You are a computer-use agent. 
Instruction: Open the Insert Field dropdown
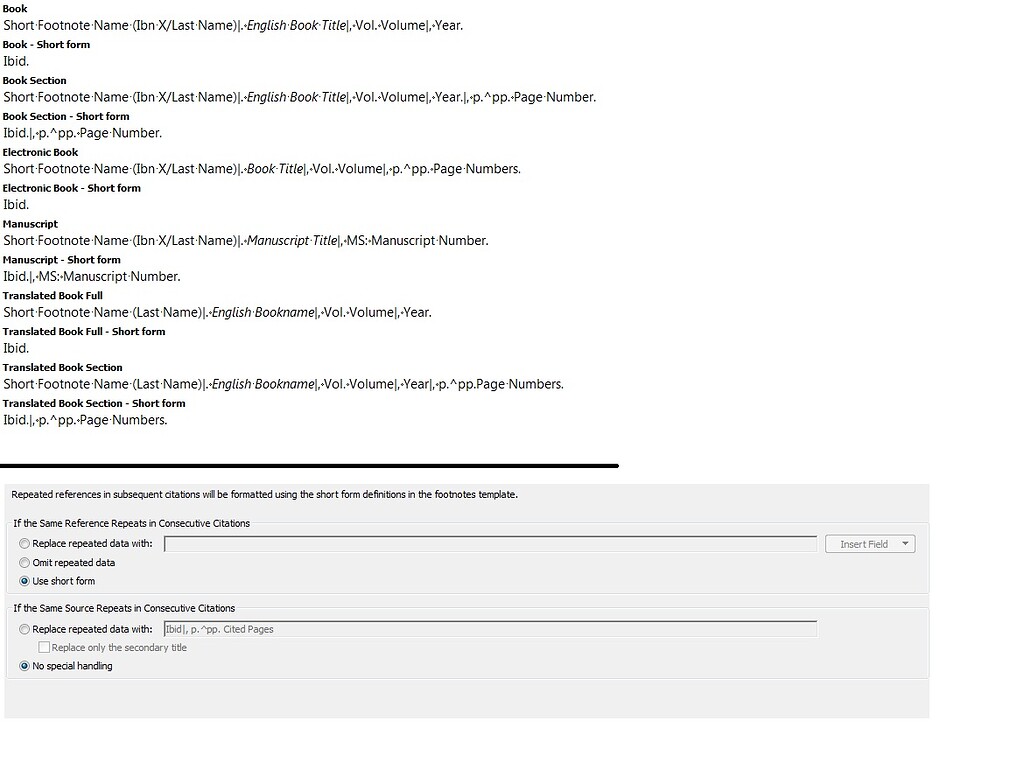click(869, 543)
